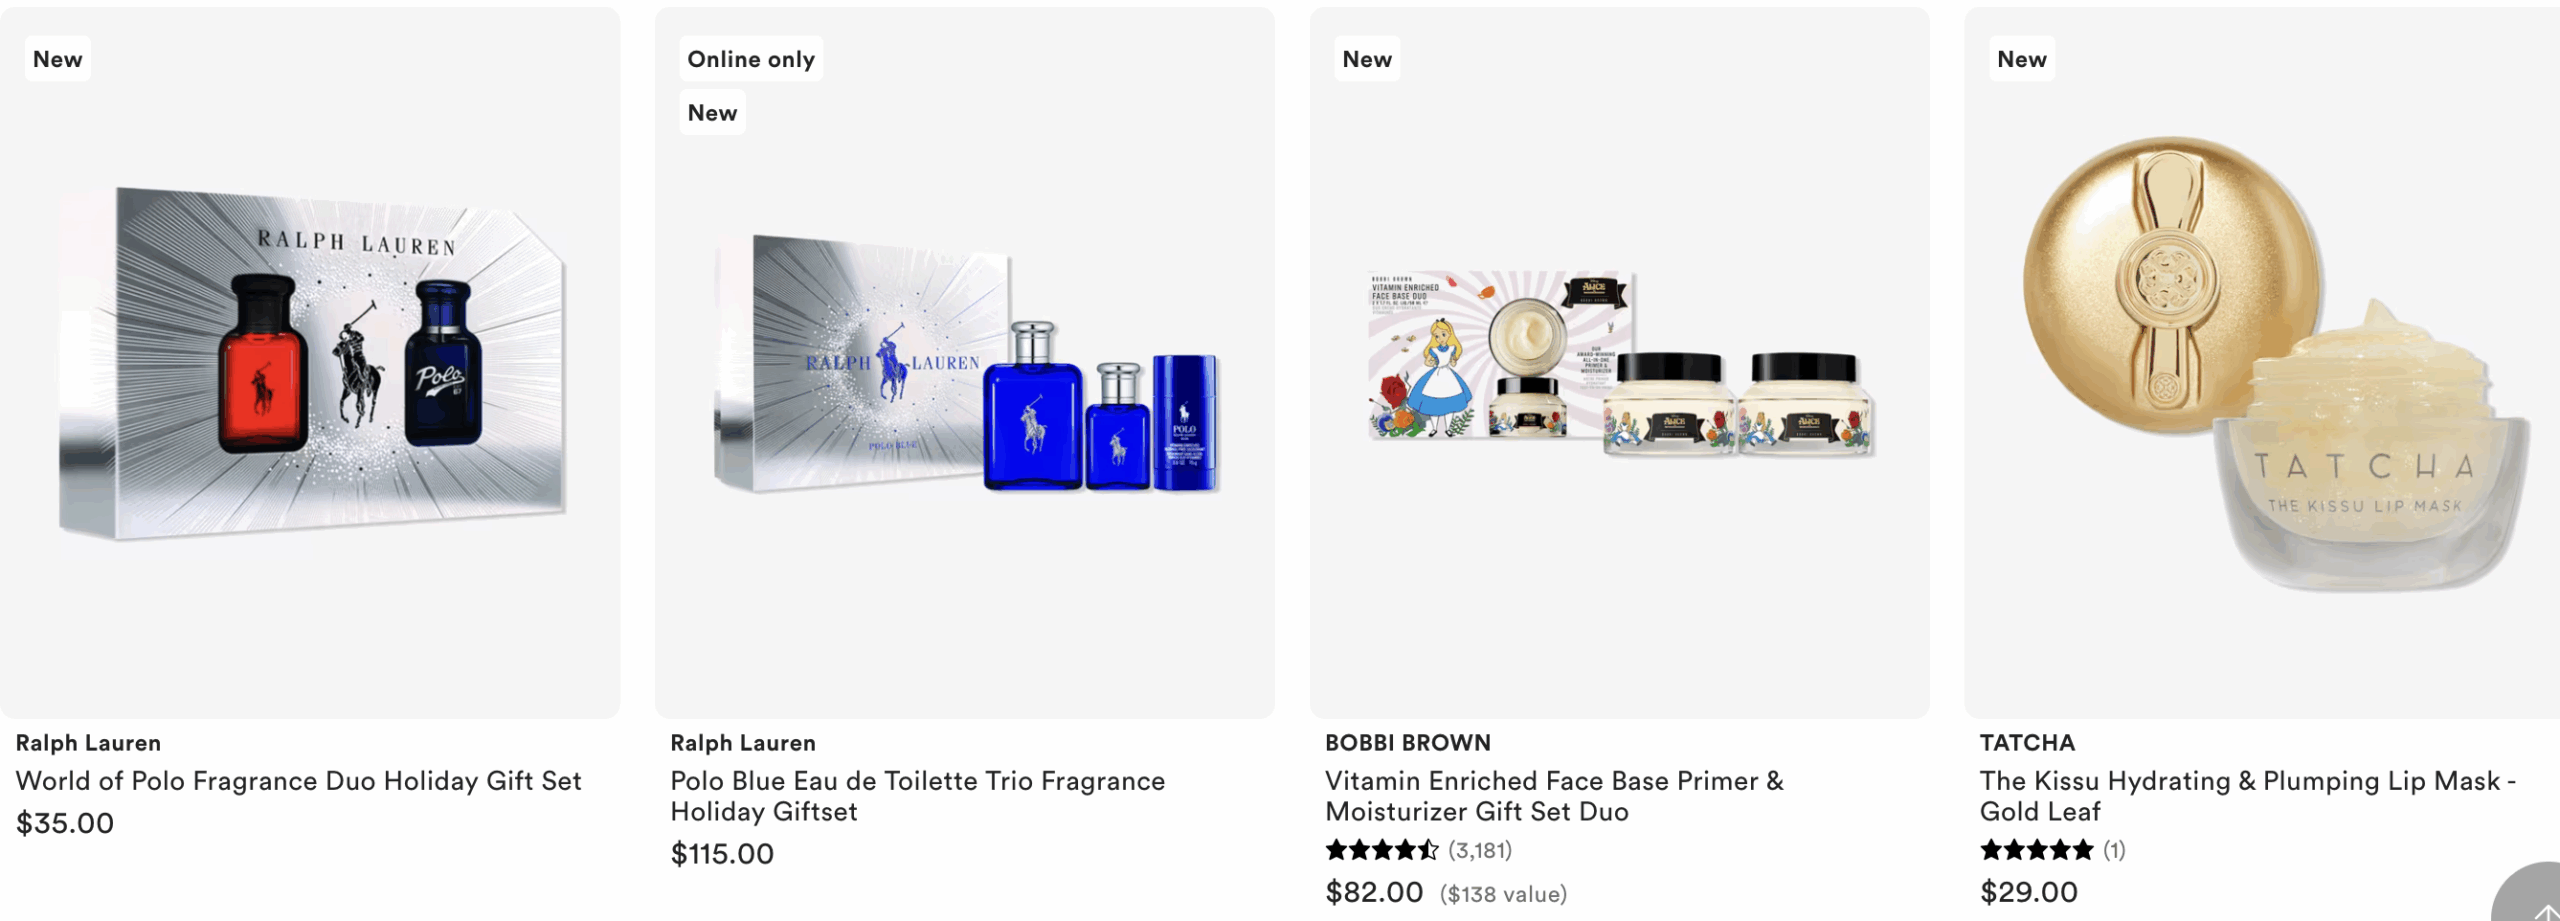Click Vitamin Enriched Face Base Primer title
2560x921 pixels.
(x=1554, y=796)
